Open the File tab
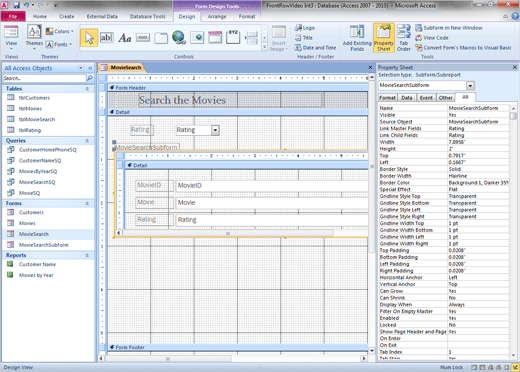 [13, 16]
